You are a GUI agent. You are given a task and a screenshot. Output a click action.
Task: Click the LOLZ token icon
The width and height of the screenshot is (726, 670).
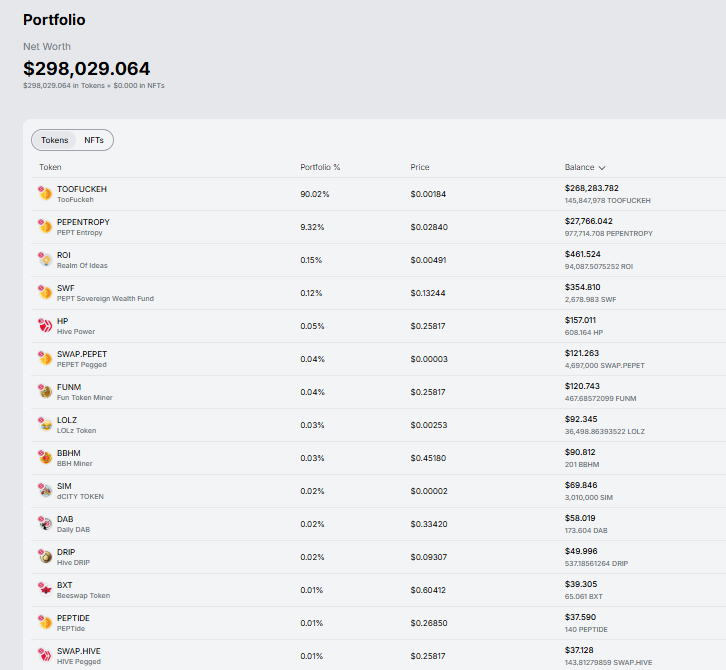click(45, 424)
